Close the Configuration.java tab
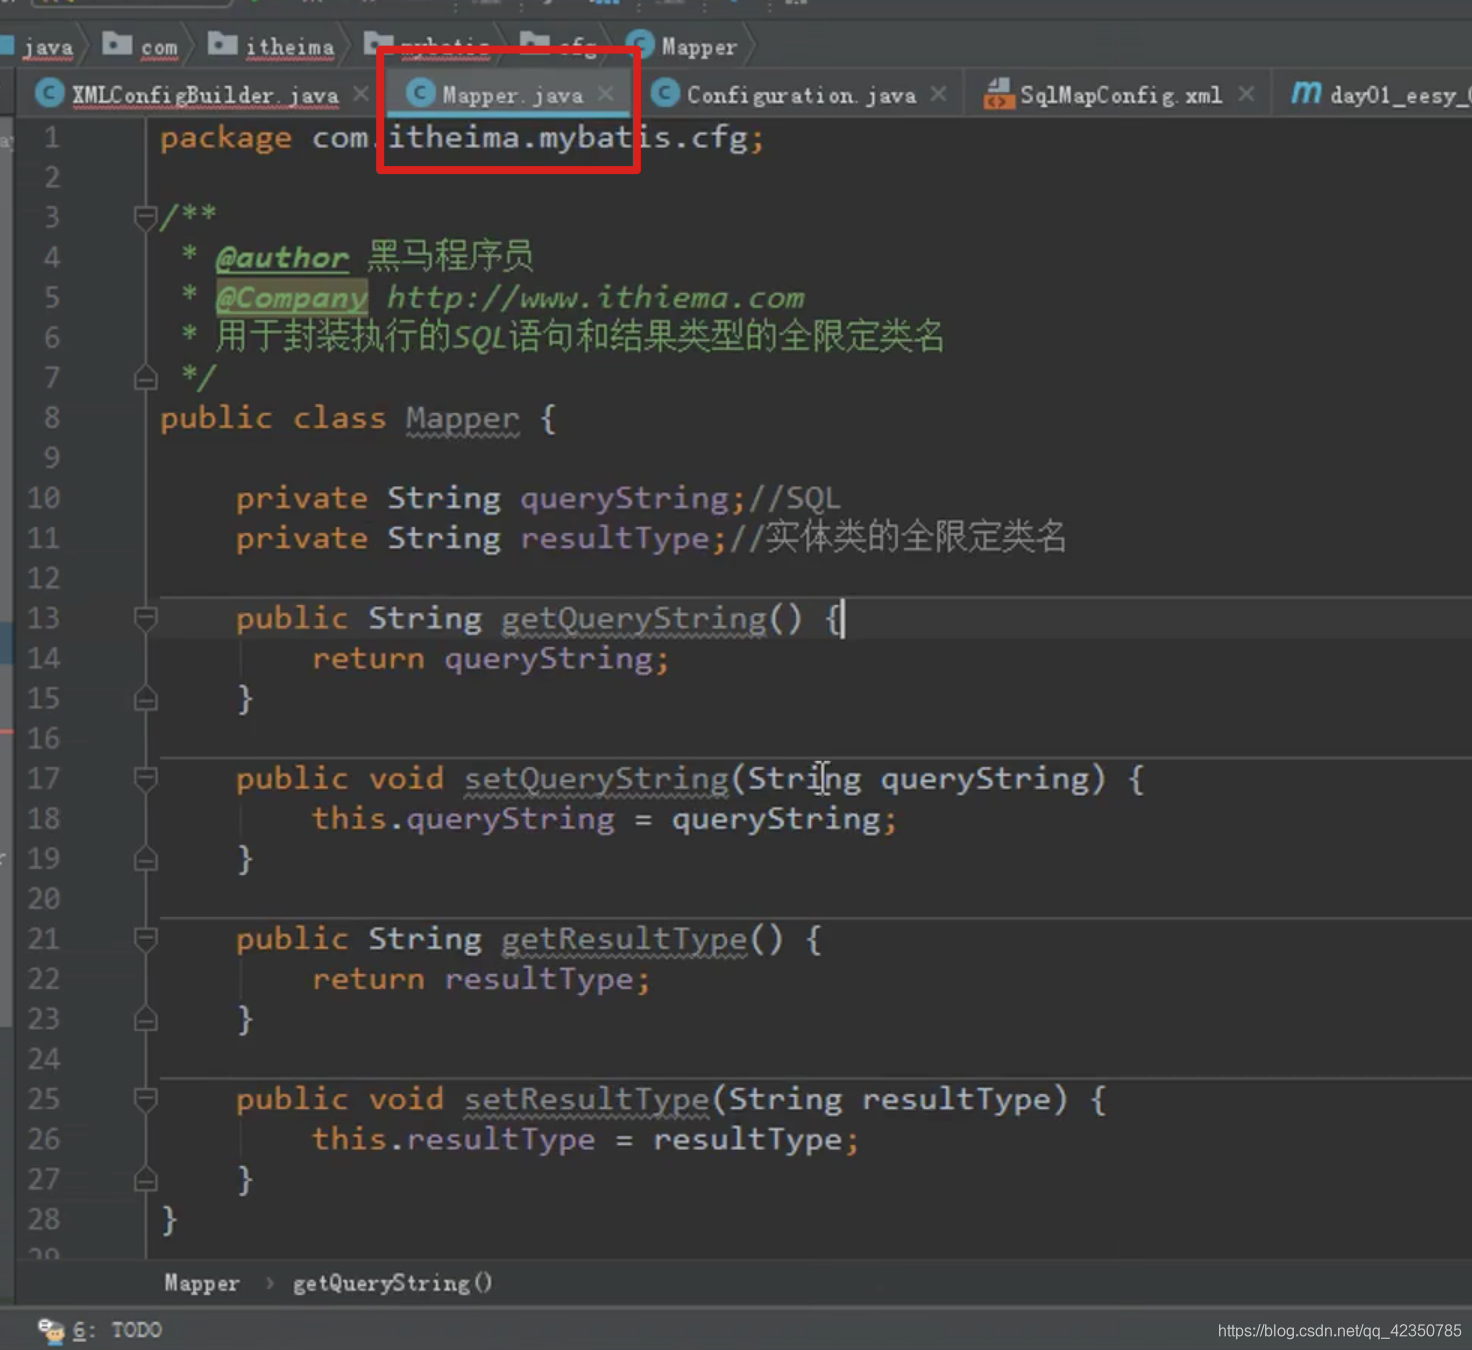Viewport: 1472px width, 1350px height. click(x=939, y=94)
